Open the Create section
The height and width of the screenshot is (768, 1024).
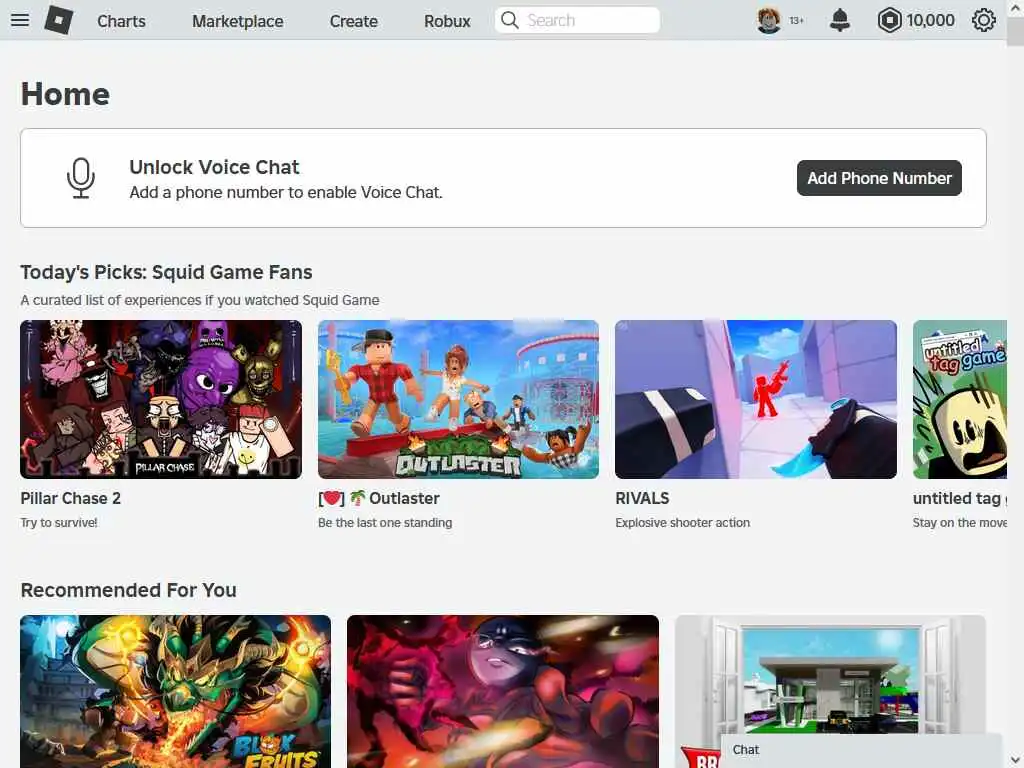point(353,21)
